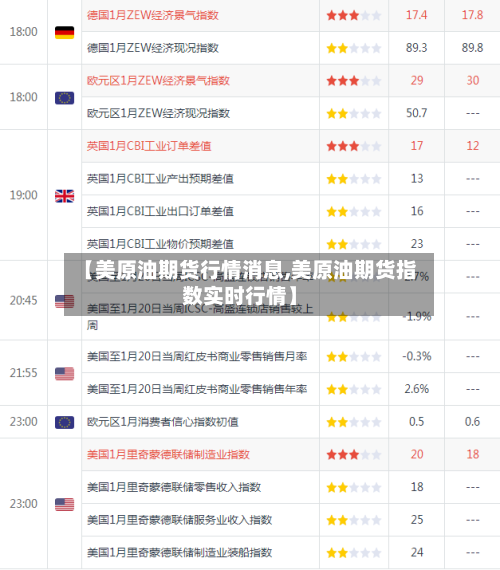
Task: Open 美国至1月20日当周红皮书商业零售销售月率
Action: [x=197, y=356]
